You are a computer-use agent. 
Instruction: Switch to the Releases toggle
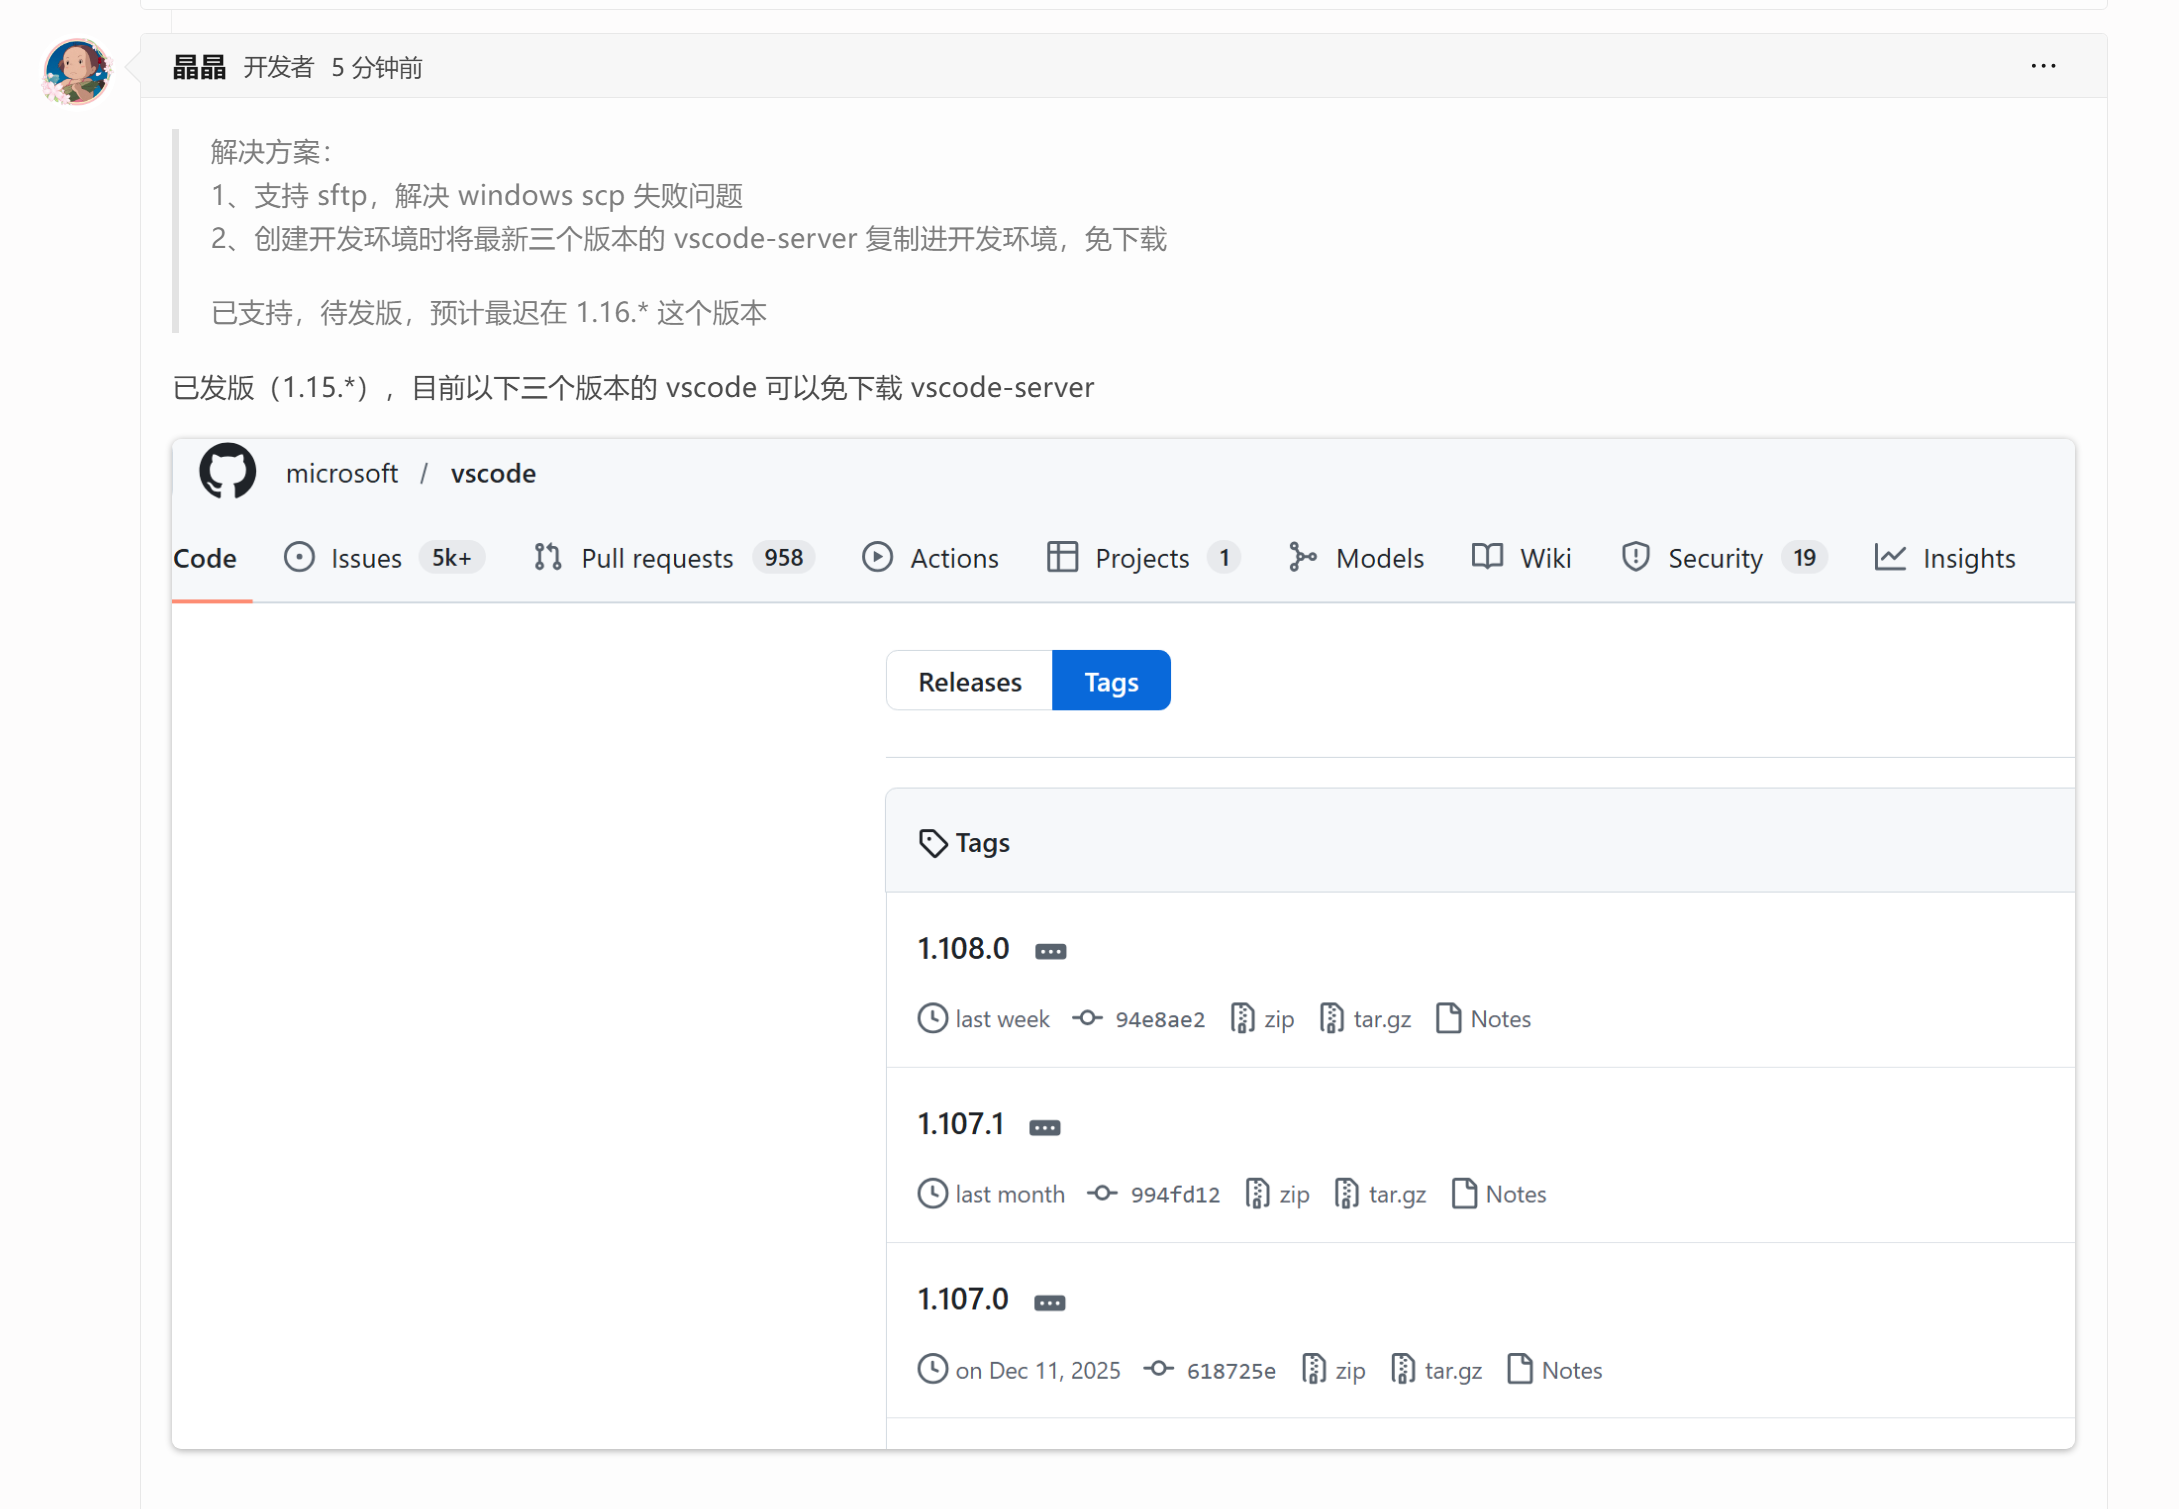(x=969, y=681)
